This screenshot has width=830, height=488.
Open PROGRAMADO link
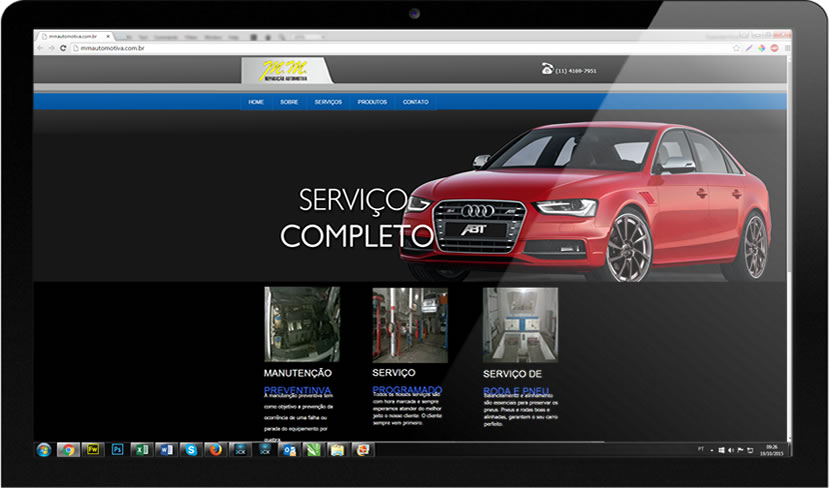tap(407, 390)
